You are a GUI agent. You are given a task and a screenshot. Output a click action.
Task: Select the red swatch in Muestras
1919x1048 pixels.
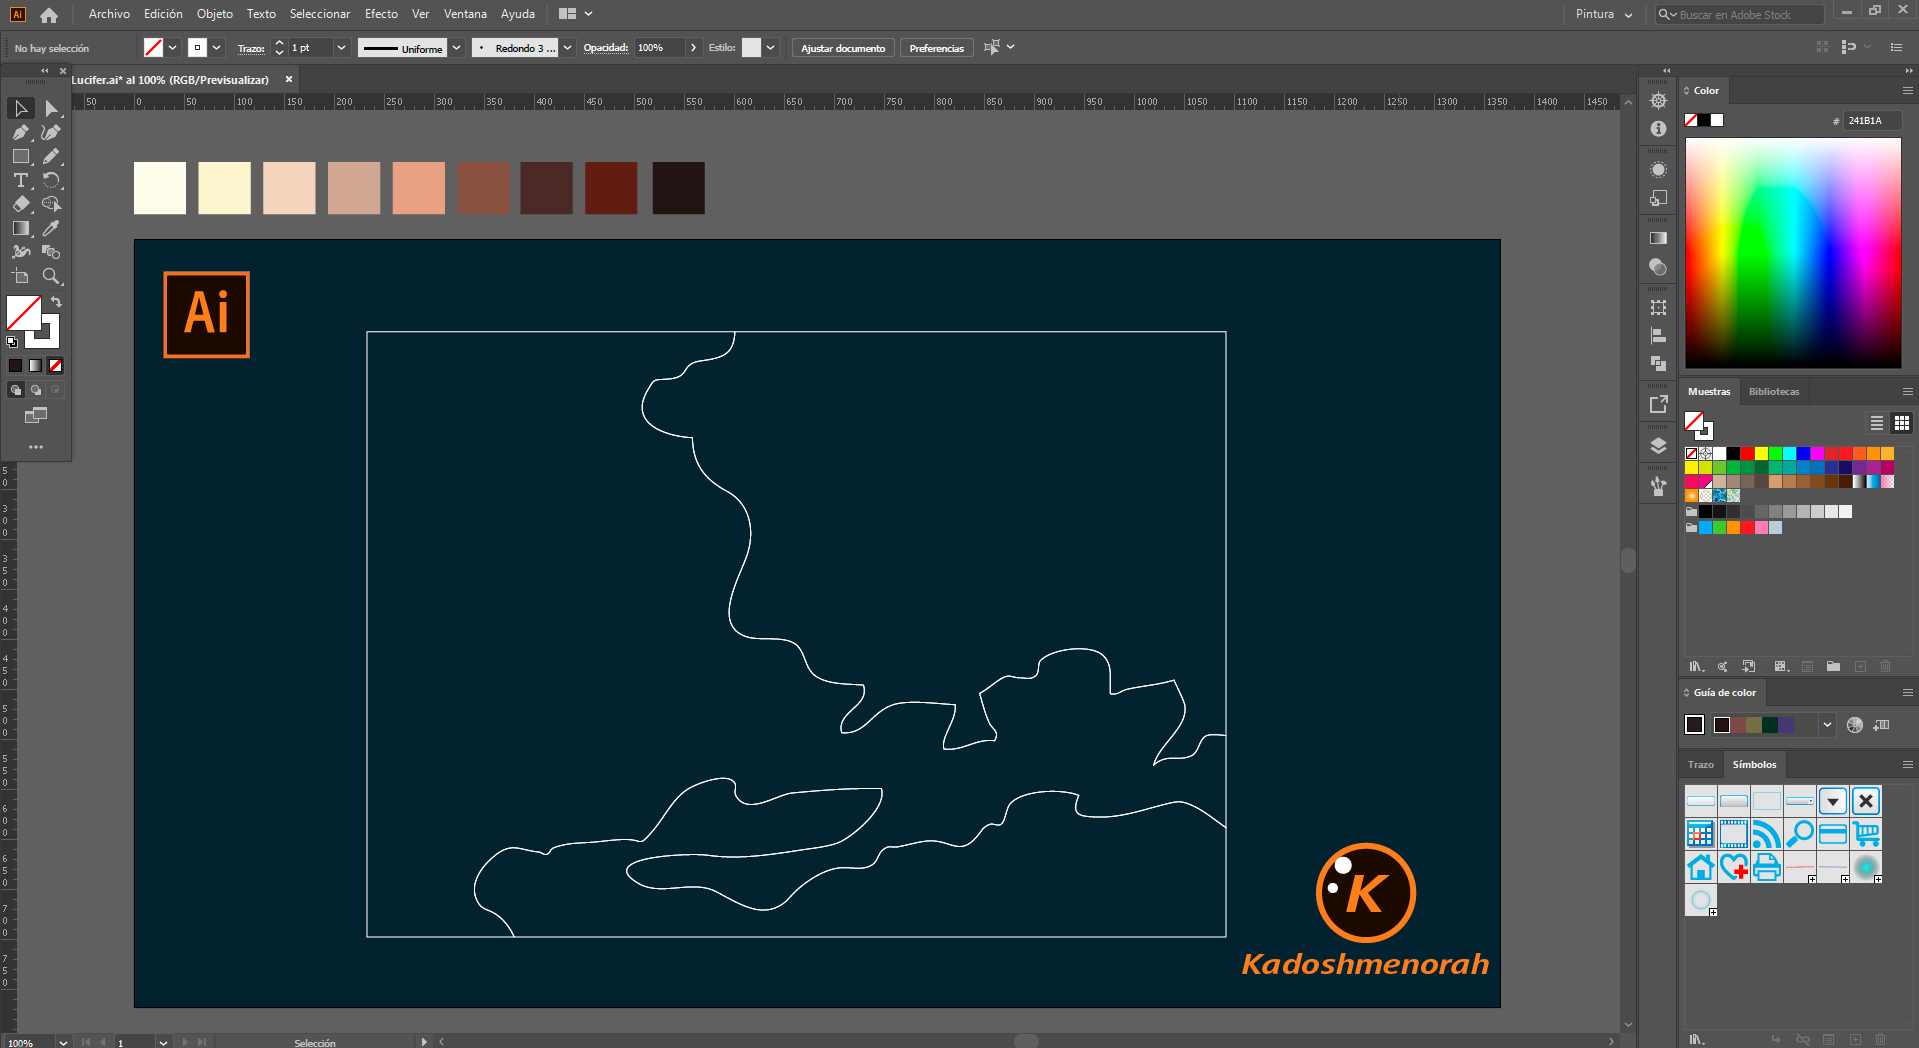(x=1747, y=454)
